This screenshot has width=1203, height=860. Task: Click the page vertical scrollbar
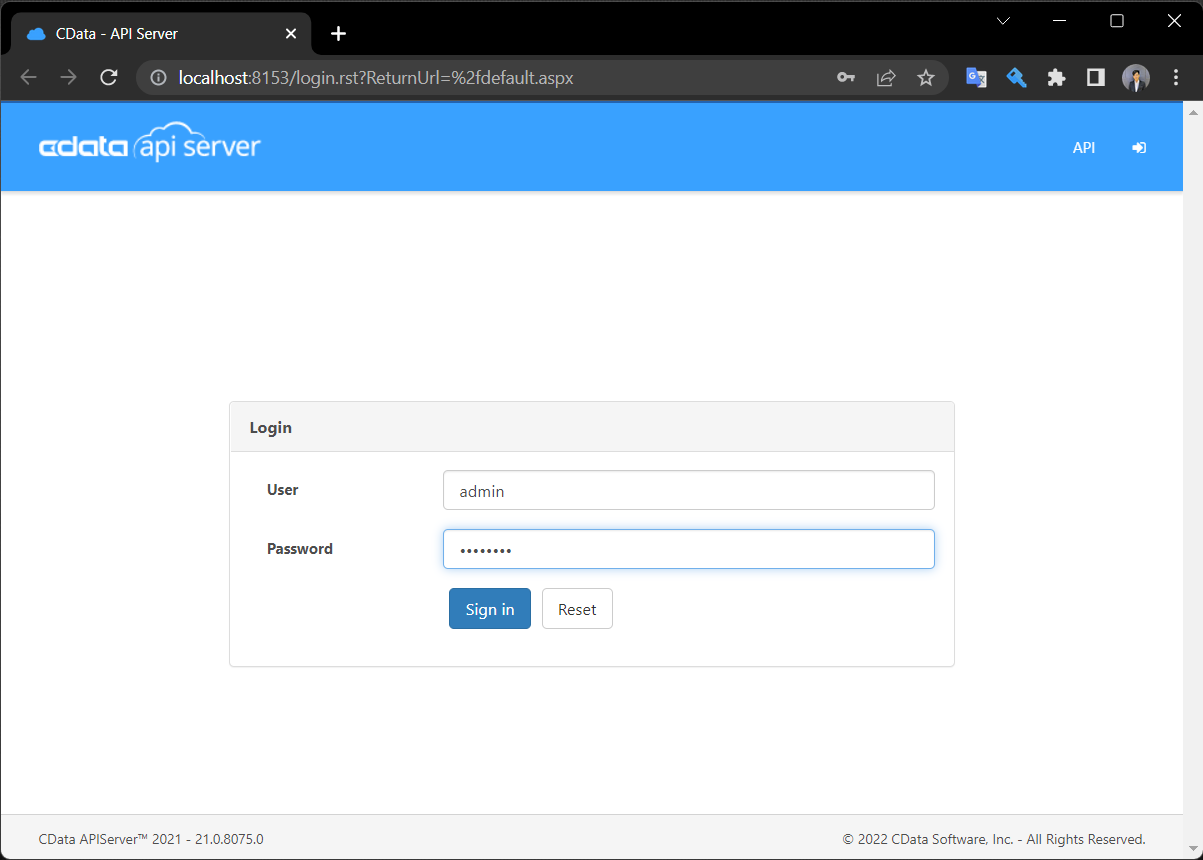click(1192, 480)
